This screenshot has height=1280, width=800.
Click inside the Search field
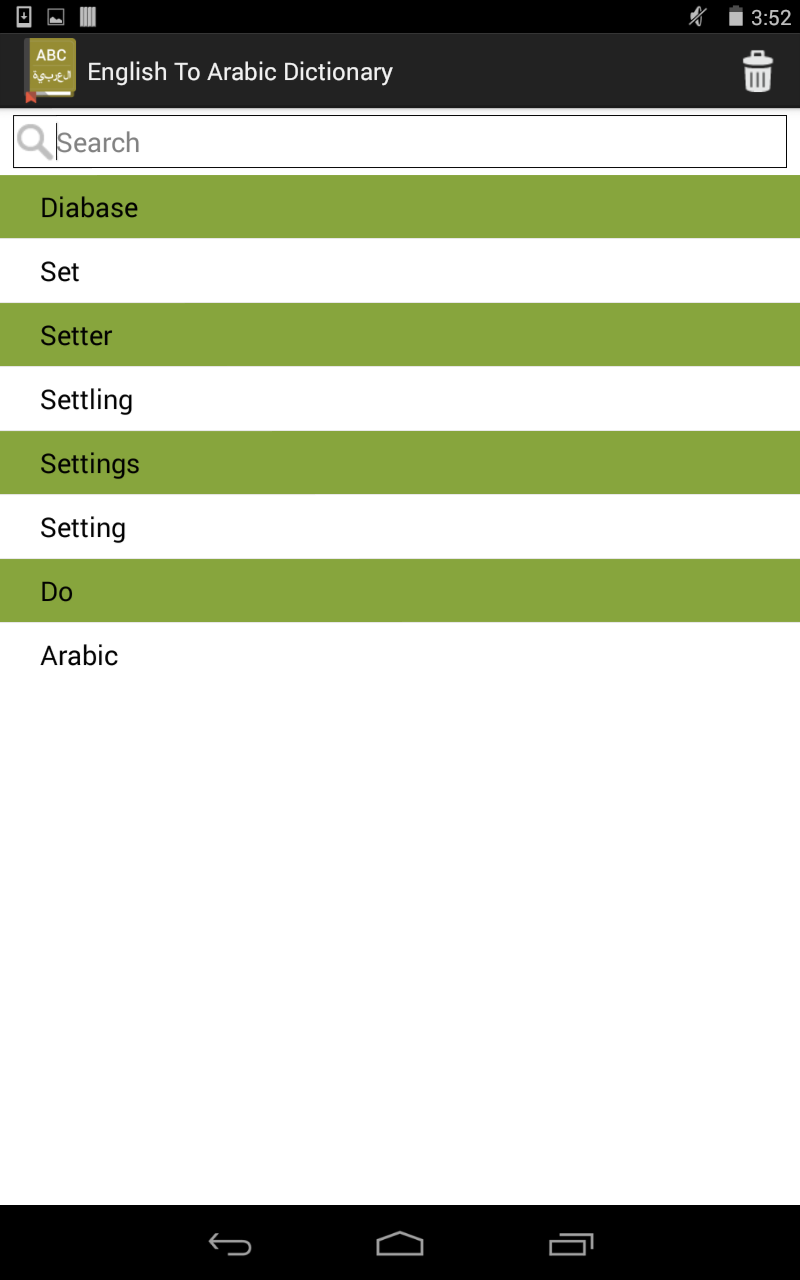tap(400, 141)
